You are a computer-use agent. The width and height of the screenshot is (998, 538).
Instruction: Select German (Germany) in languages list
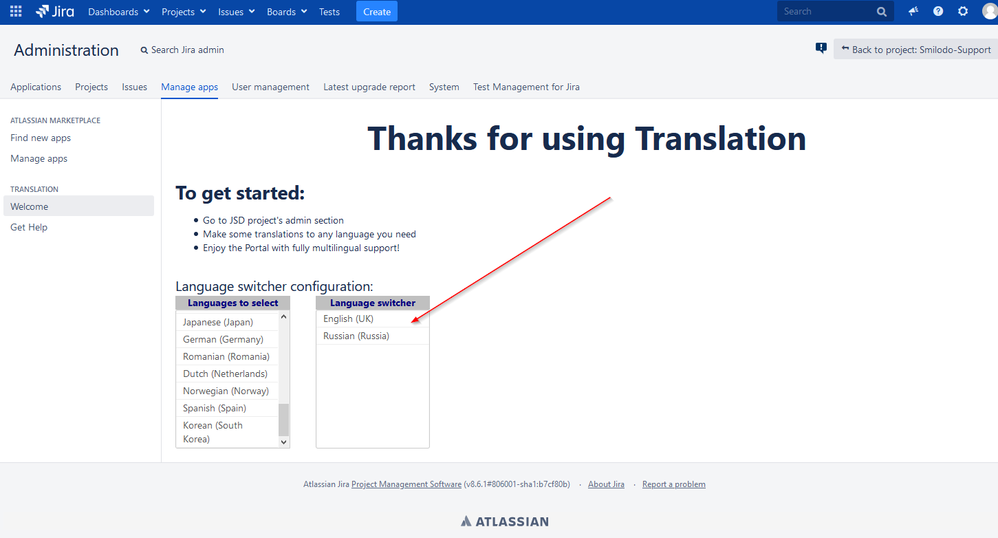click(x=227, y=339)
